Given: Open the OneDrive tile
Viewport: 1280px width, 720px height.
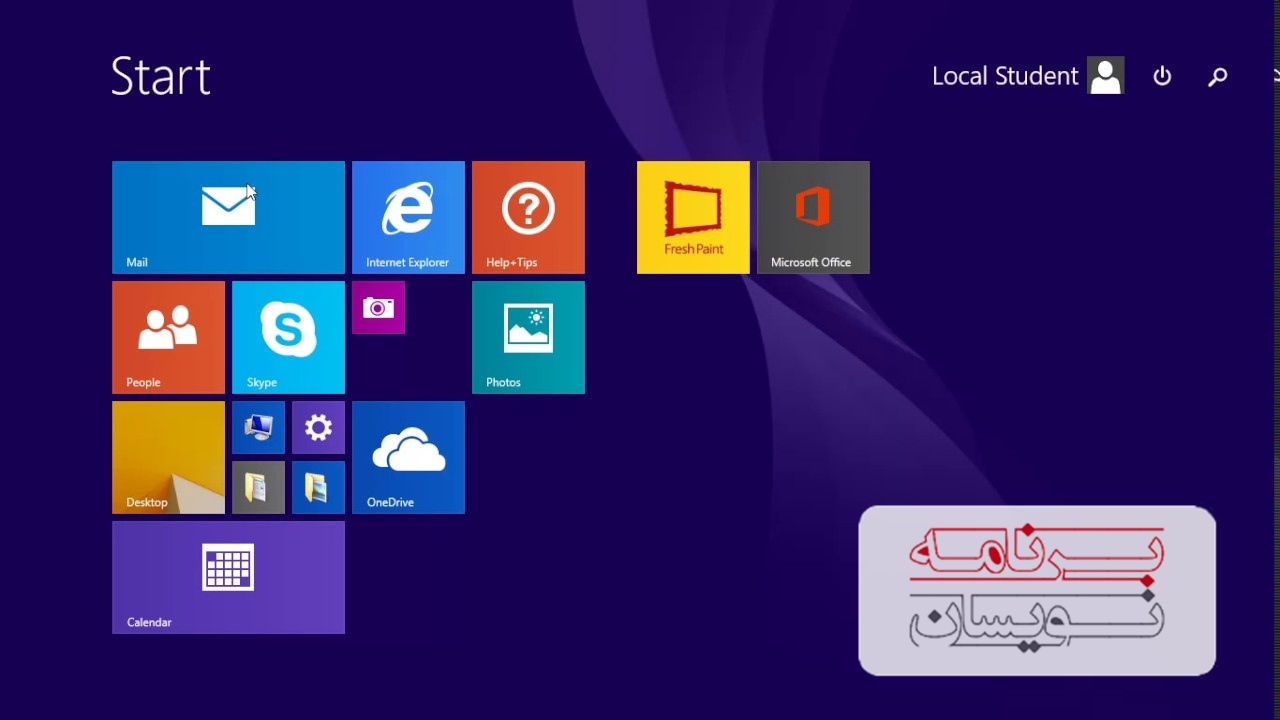Looking at the screenshot, I should [x=408, y=457].
